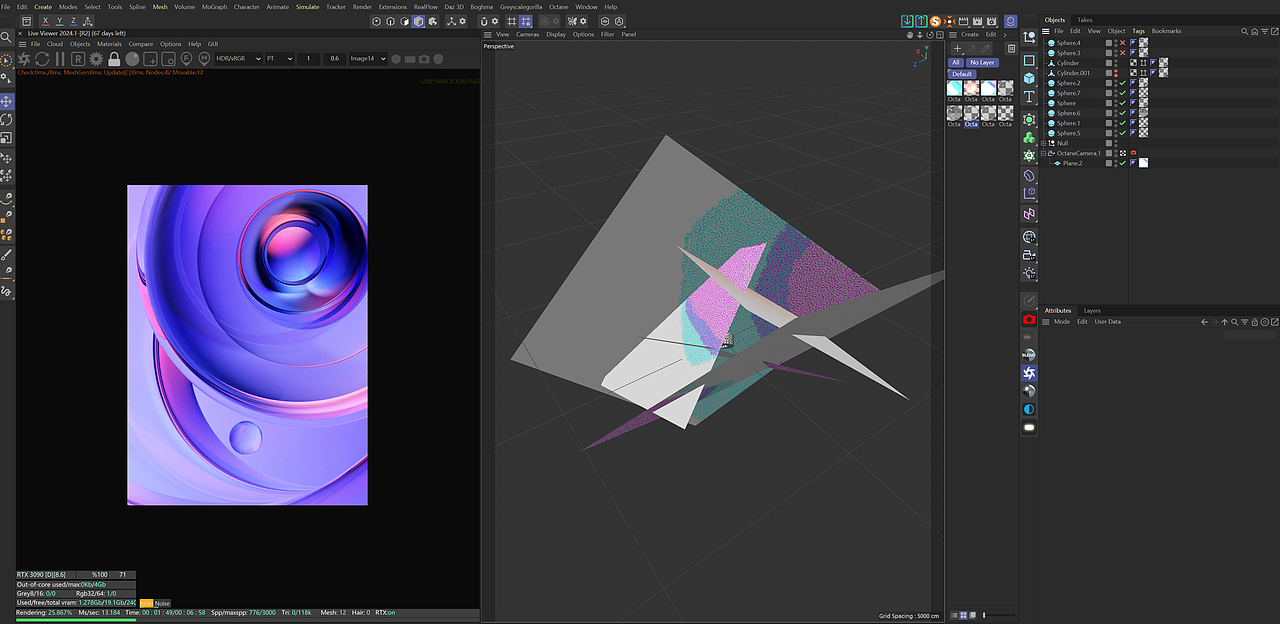Image resolution: width=1280 pixels, height=624 pixels.
Task: Open the Simulate menu in the top bar
Action: click(307, 7)
